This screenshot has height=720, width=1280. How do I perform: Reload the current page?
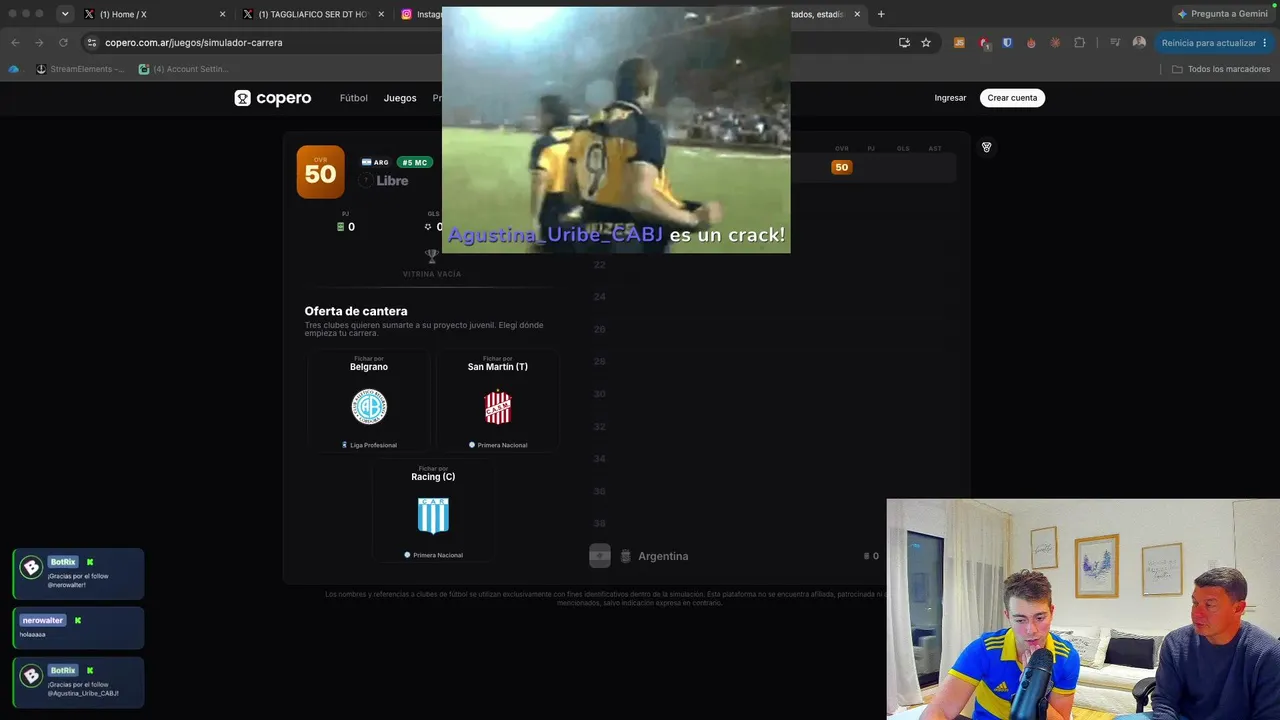[63, 43]
